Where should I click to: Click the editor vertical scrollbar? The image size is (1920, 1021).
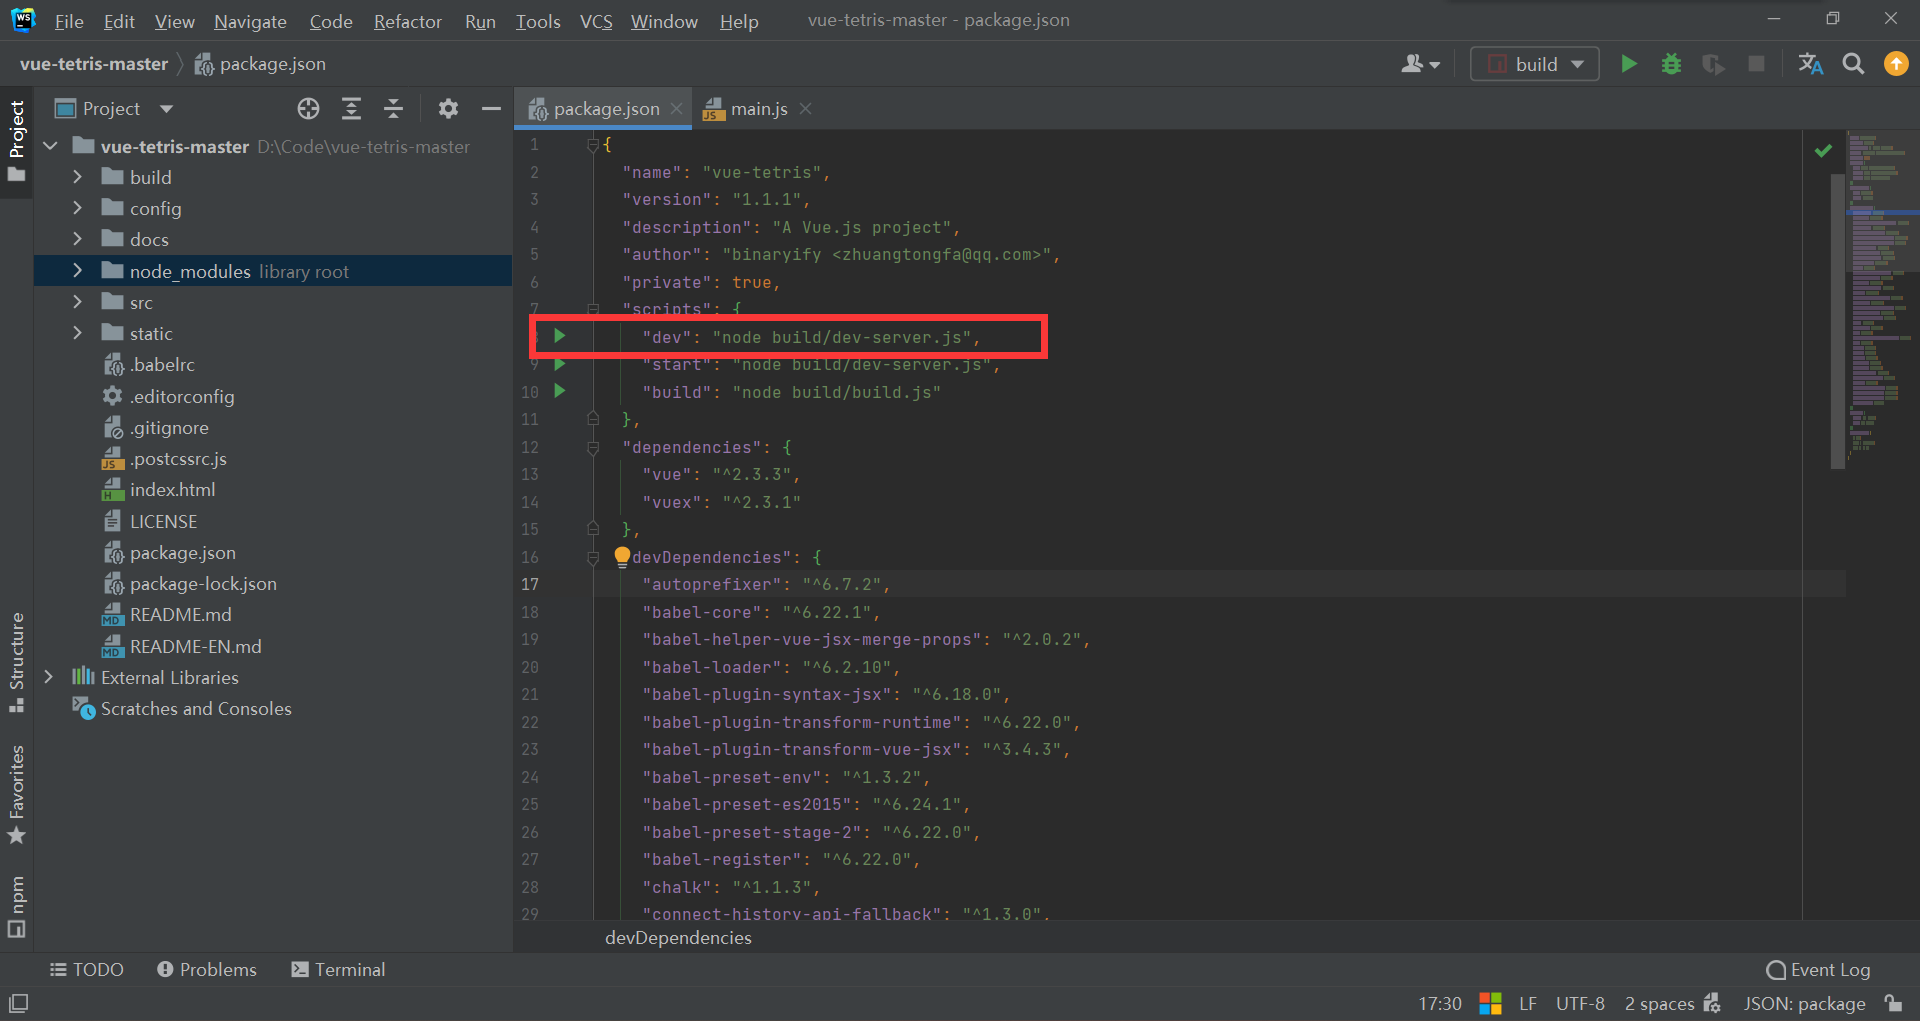tap(1837, 320)
